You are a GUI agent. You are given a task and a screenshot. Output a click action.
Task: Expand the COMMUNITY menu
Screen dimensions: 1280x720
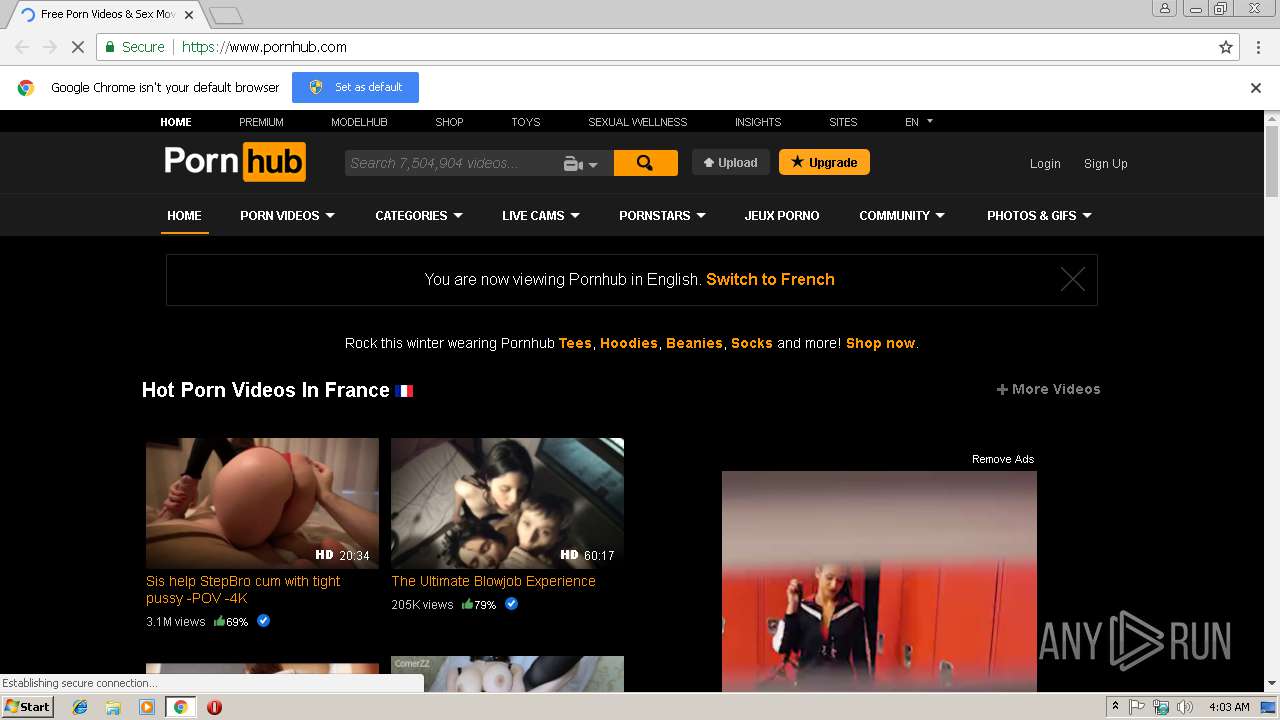901,215
